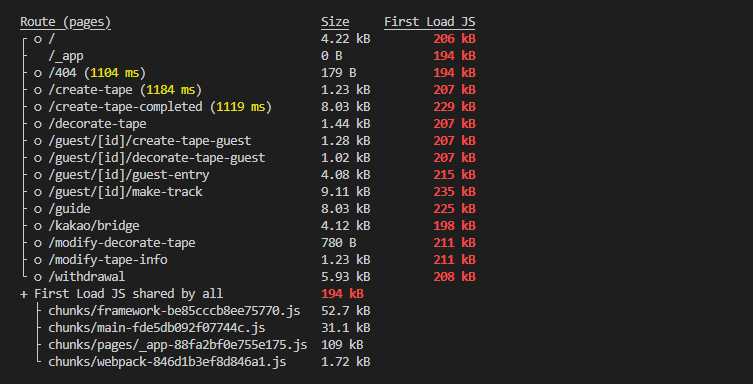753x384 pixels.
Task: Click the "chunks/pages/_app-88fa2bf0e755e175.js" file name
Action: (x=178, y=345)
